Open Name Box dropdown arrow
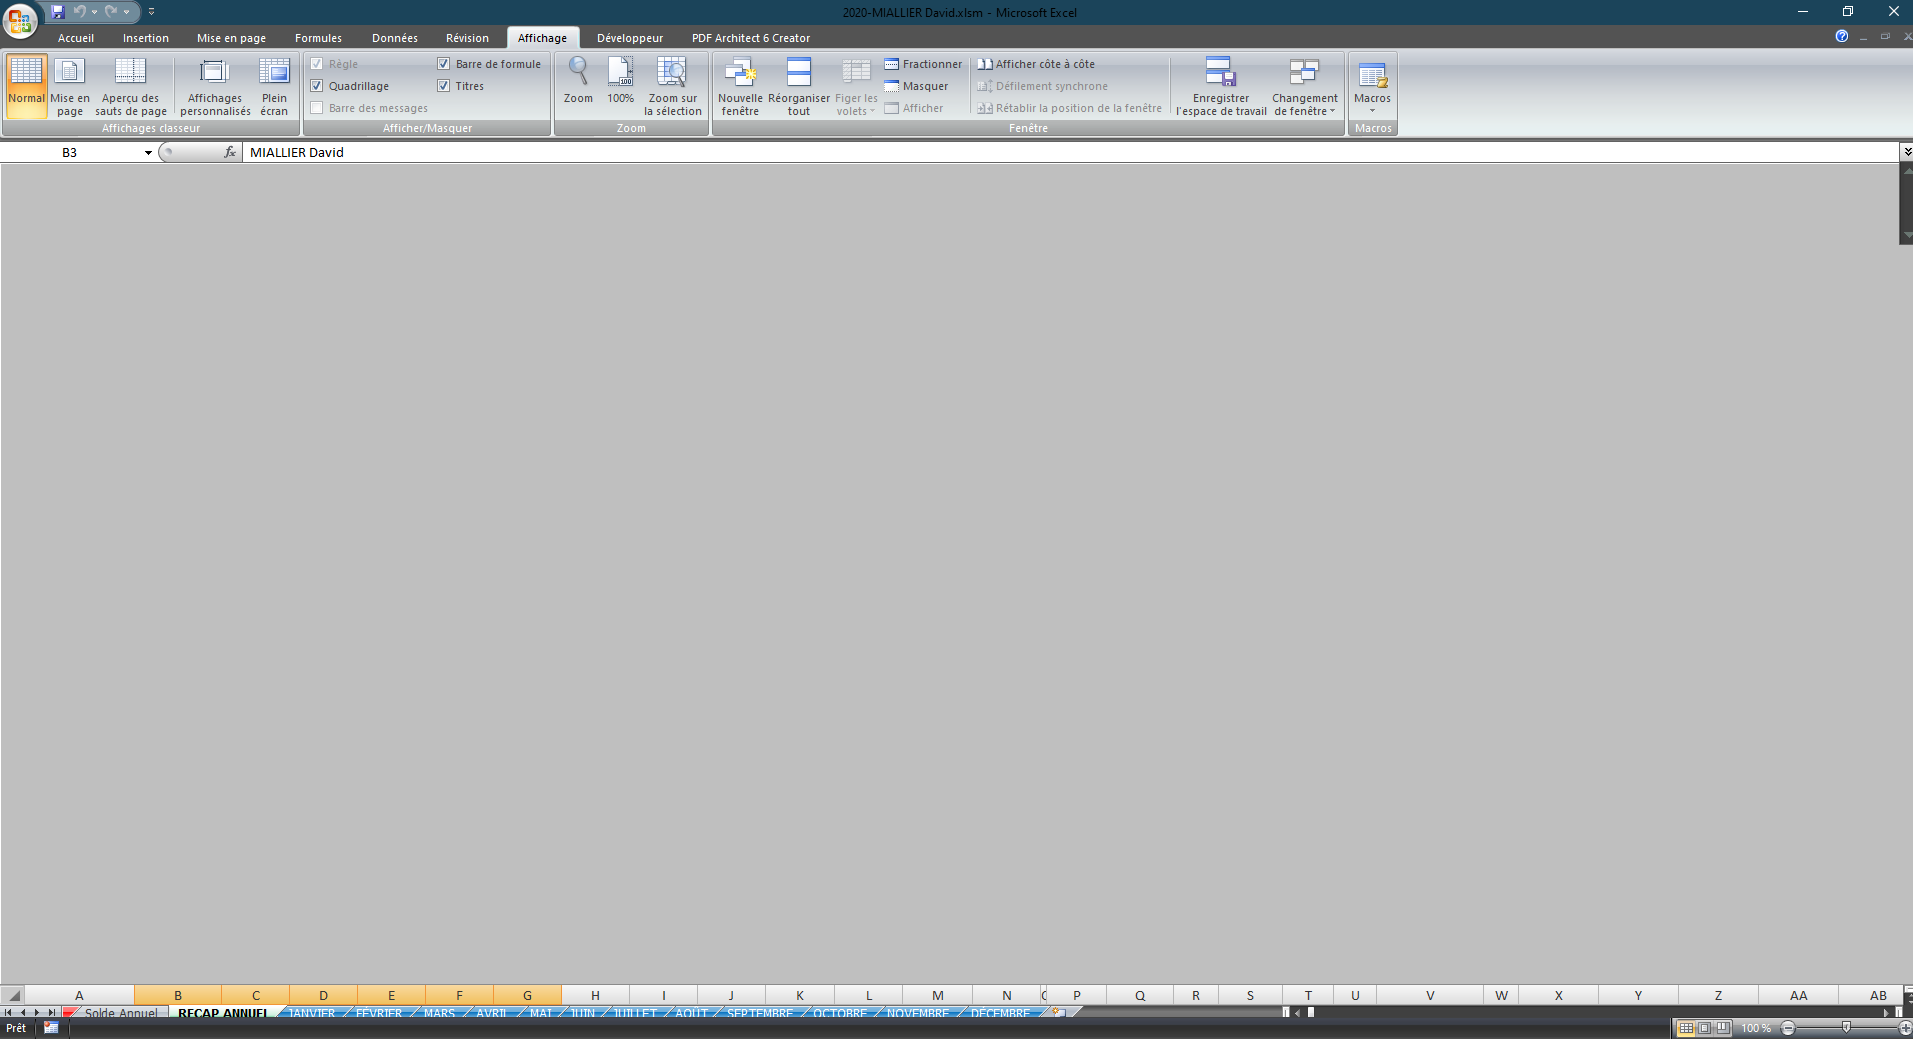The height and width of the screenshot is (1039, 1913). click(x=148, y=152)
